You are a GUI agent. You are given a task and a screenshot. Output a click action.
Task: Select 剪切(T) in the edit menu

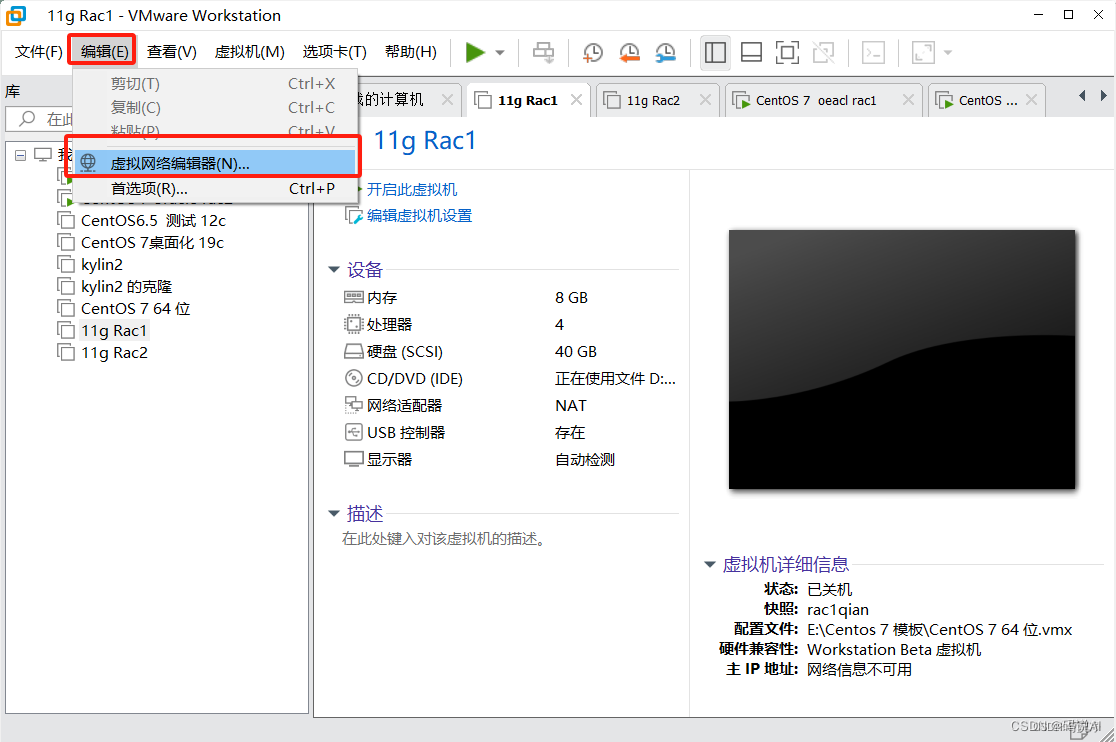click(216, 84)
